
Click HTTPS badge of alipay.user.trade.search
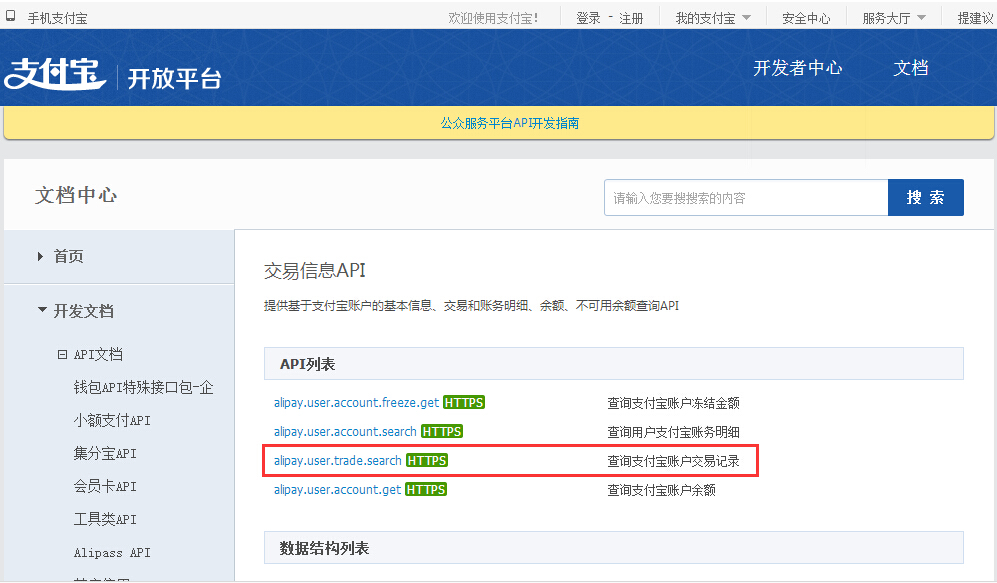coord(427,460)
